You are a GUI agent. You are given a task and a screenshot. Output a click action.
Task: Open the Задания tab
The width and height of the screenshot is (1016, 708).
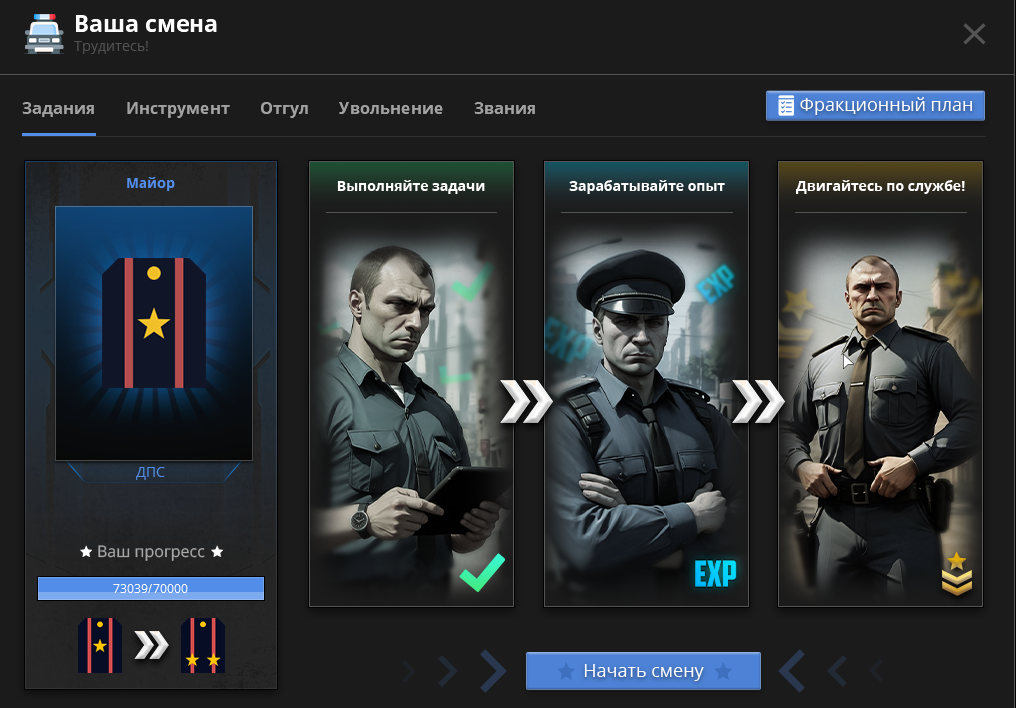pyautogui.click(x=58, y=108)
